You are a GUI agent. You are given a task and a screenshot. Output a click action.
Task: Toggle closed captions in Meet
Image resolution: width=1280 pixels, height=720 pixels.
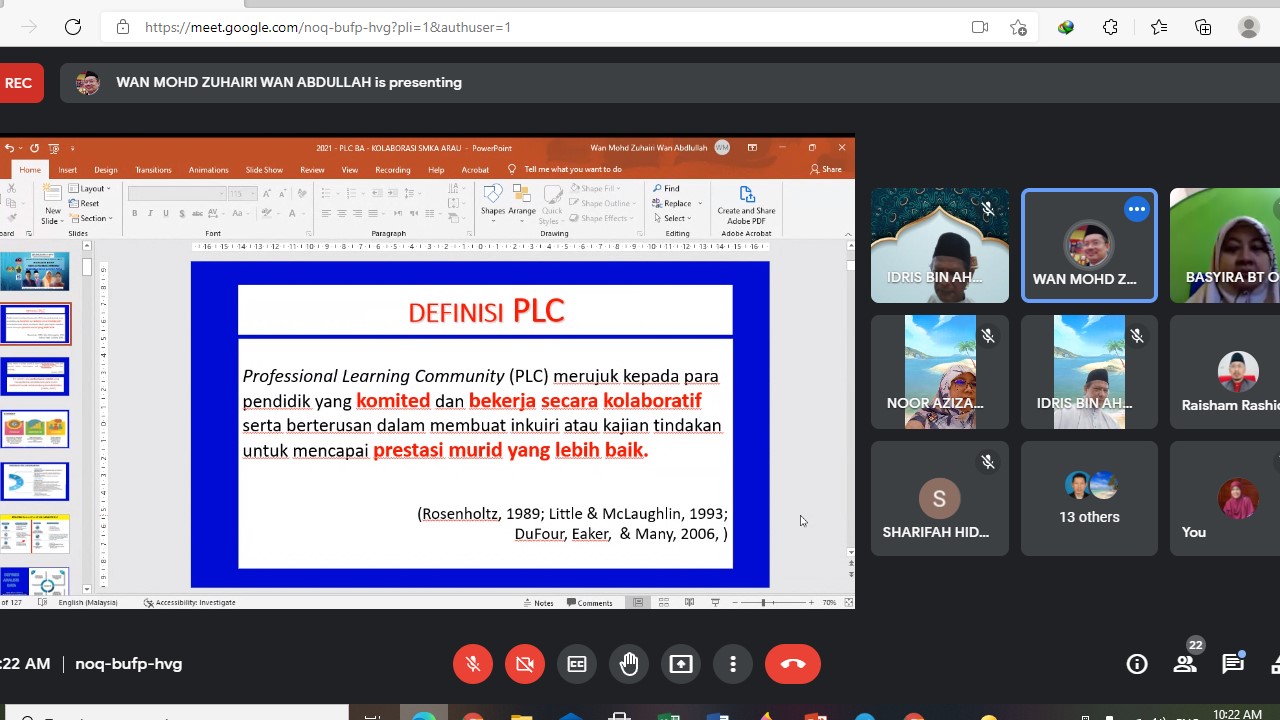[577, 664]
